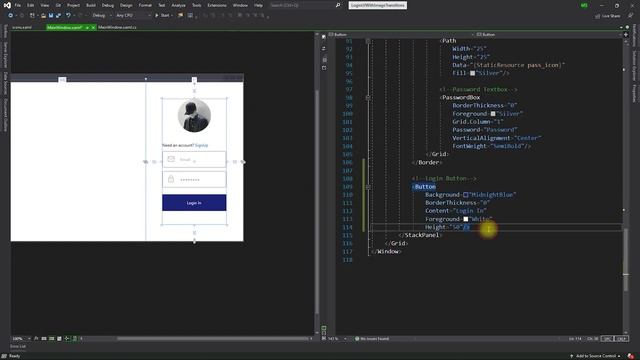Open the View menu
This screenshot has height=360, width=640.
click(x=45, y=5)
